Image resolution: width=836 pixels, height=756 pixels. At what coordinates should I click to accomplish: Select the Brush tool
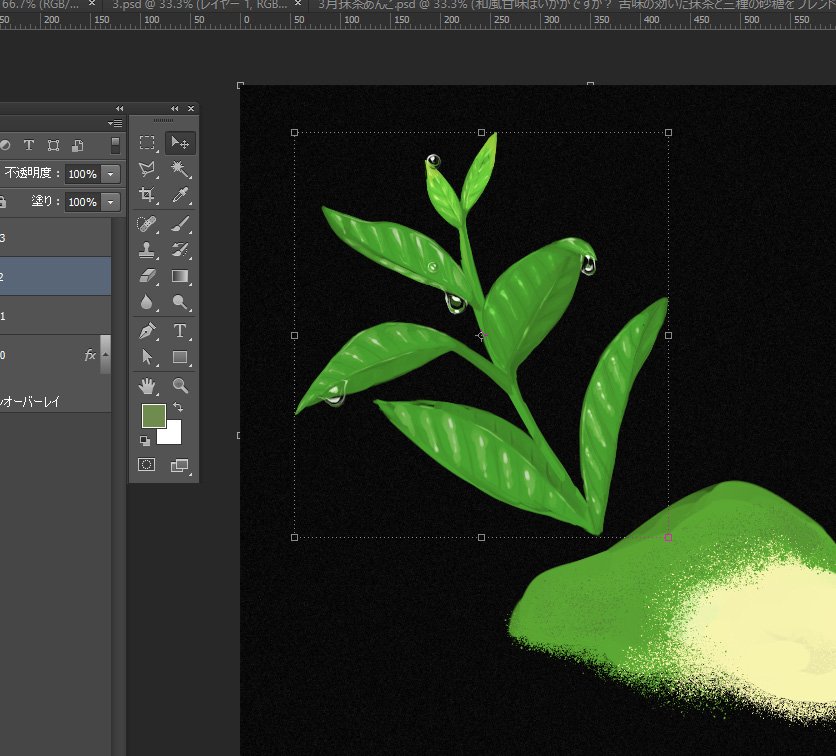[x=180, y=224]
